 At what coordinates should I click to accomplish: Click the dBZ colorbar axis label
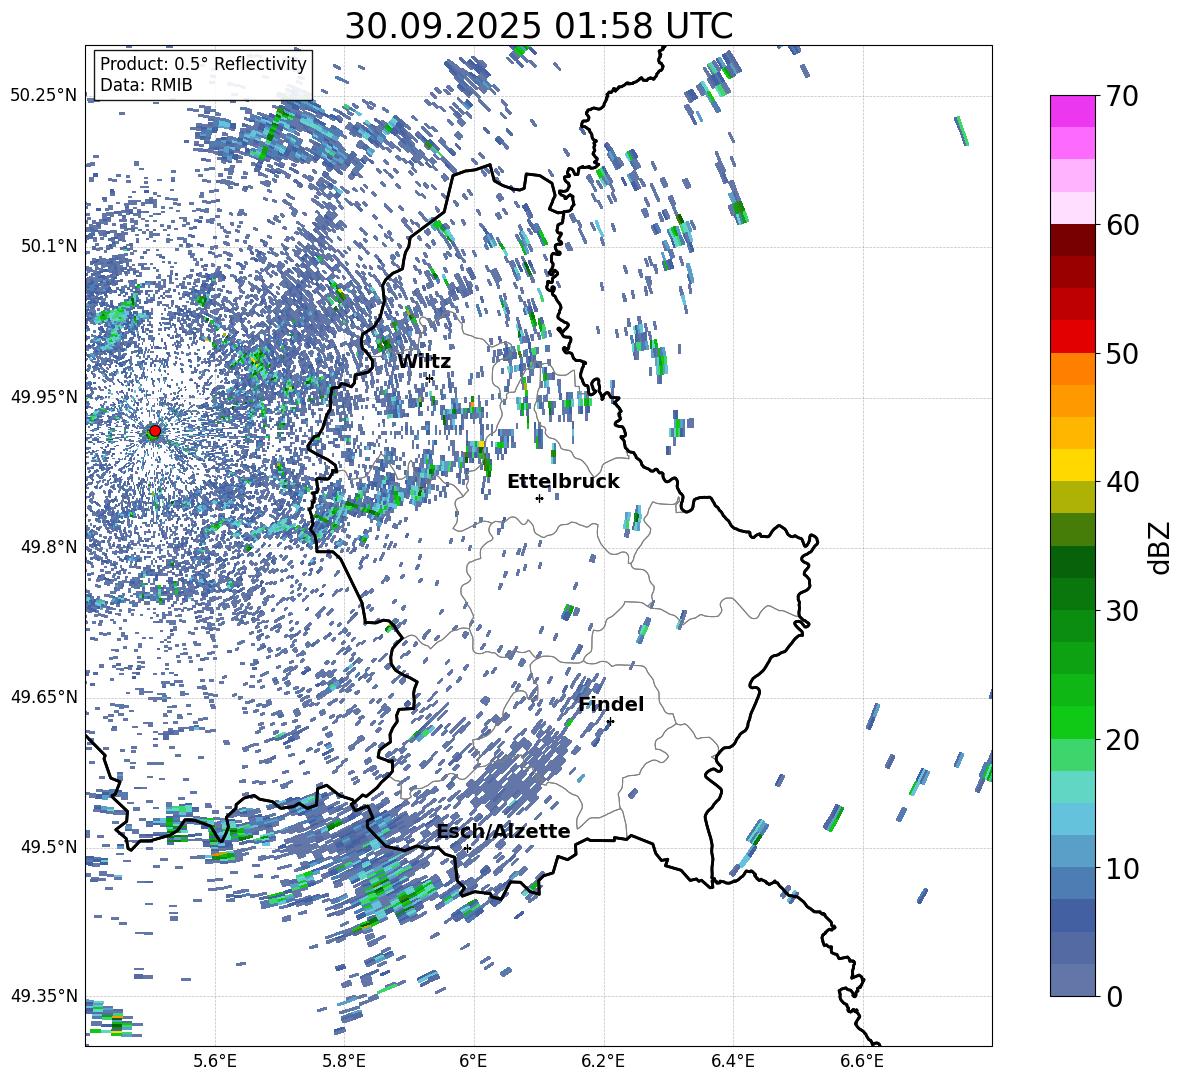point(1161,547)
